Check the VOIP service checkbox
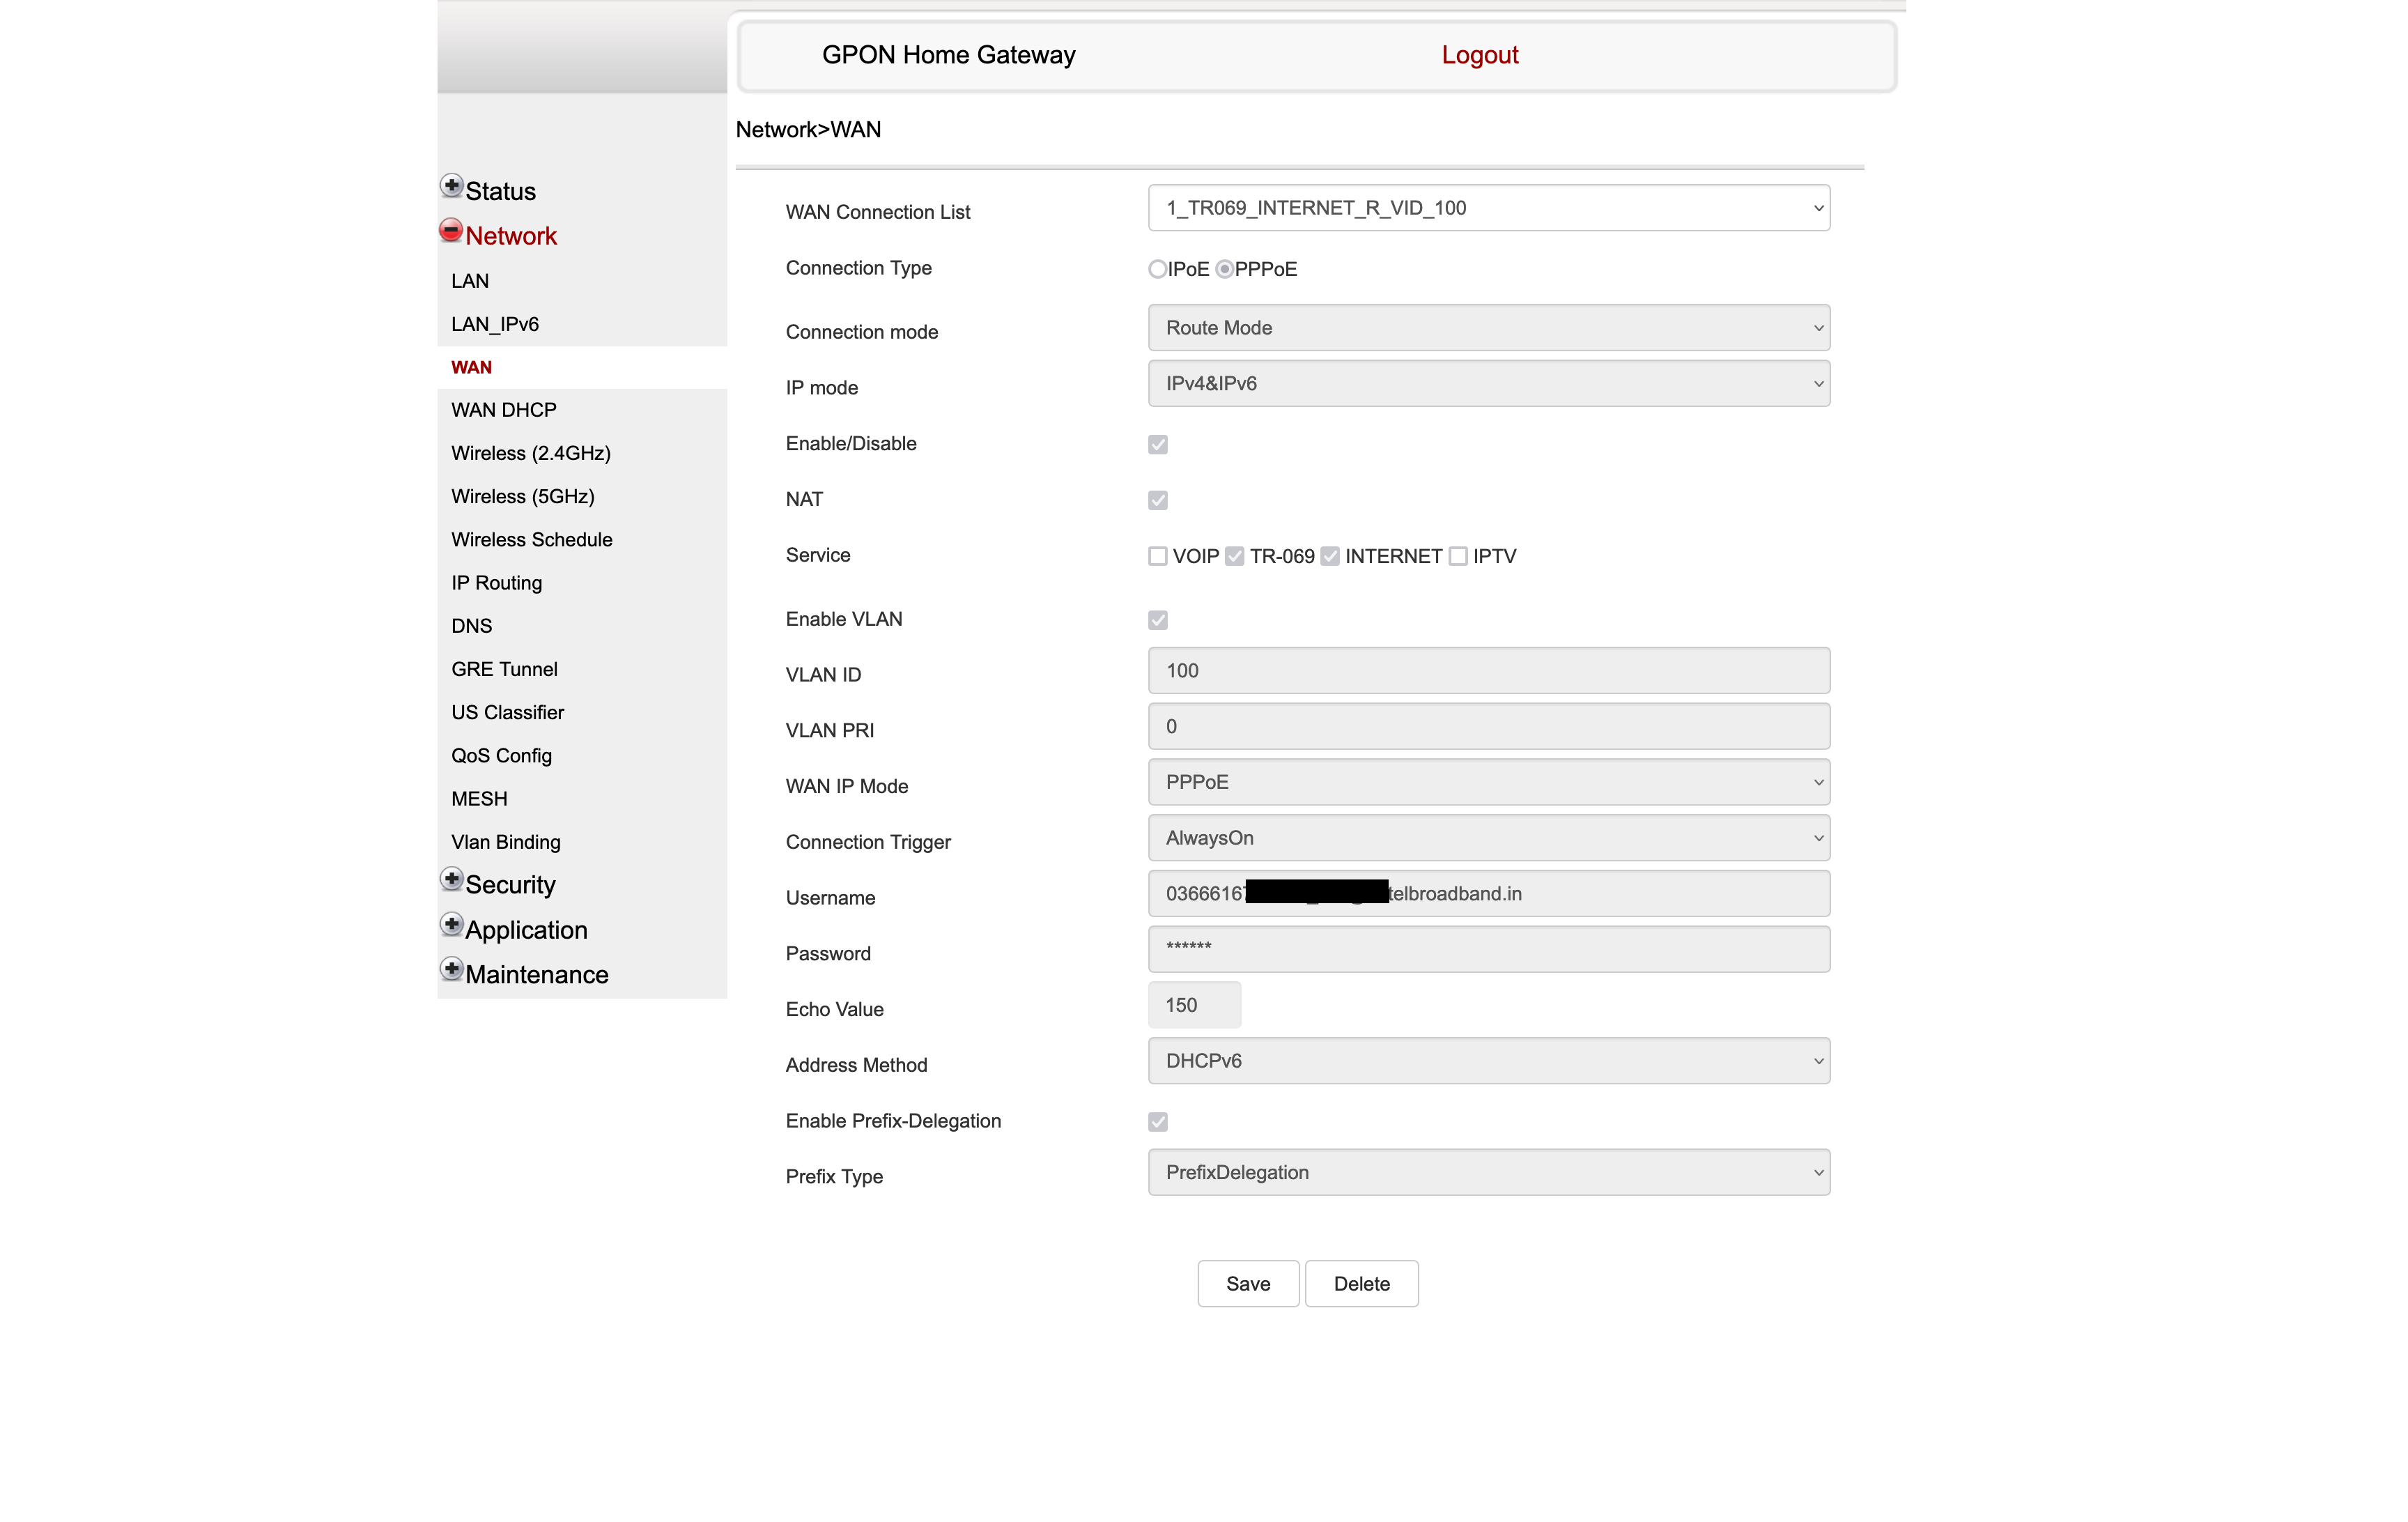Screen dimensions: 2408x1522 1157,556
